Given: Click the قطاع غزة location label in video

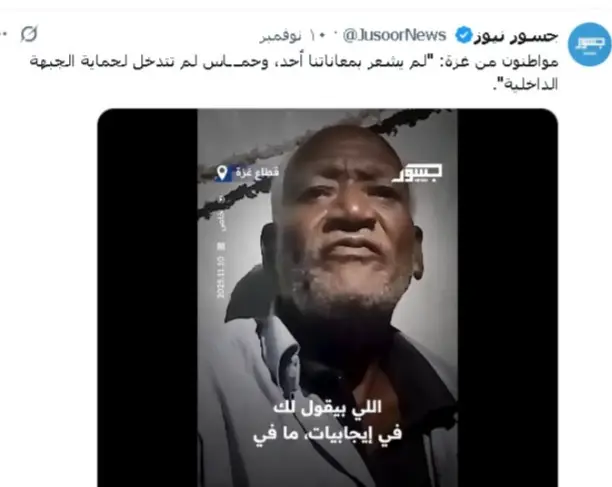Looking at the screenshot, I should click(x=257, y=172).
